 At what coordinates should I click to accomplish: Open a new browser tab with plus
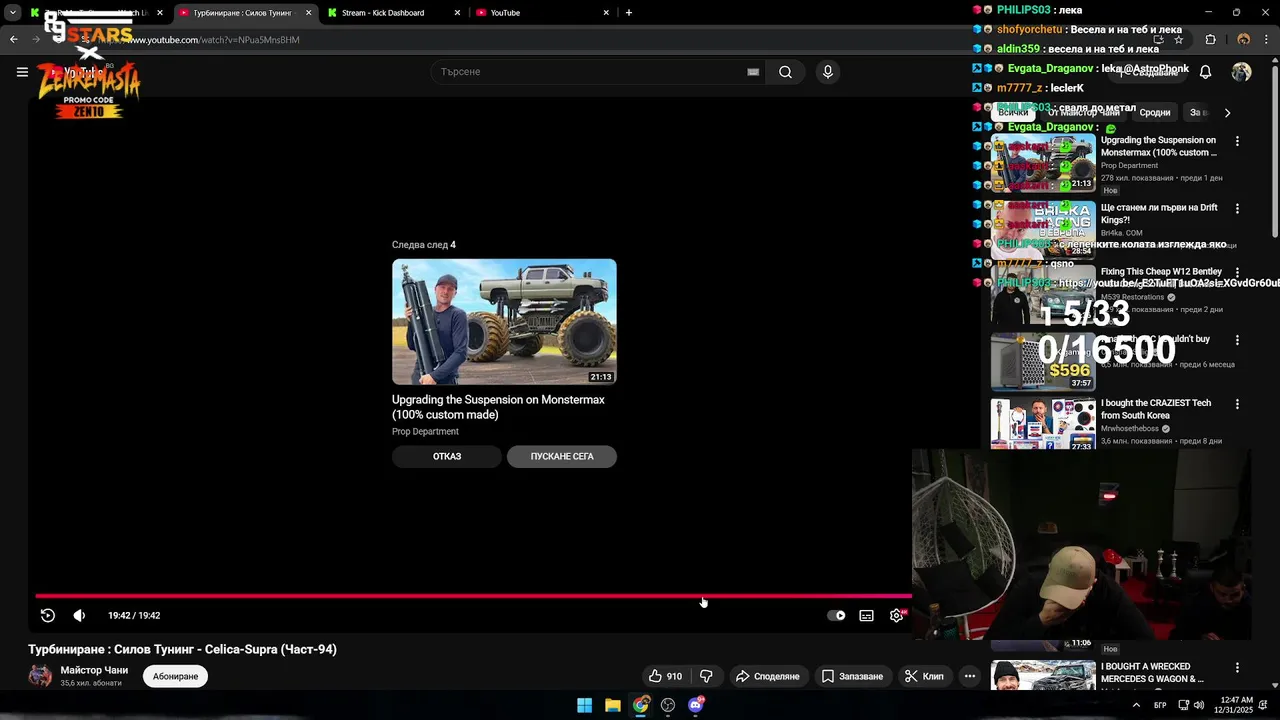tap(628, 13)
